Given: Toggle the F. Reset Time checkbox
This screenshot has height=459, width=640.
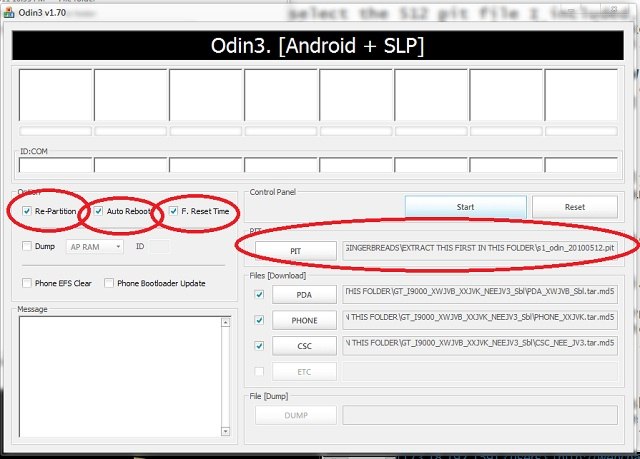Looking at the screenshot, I should click(x=173, y=211).
